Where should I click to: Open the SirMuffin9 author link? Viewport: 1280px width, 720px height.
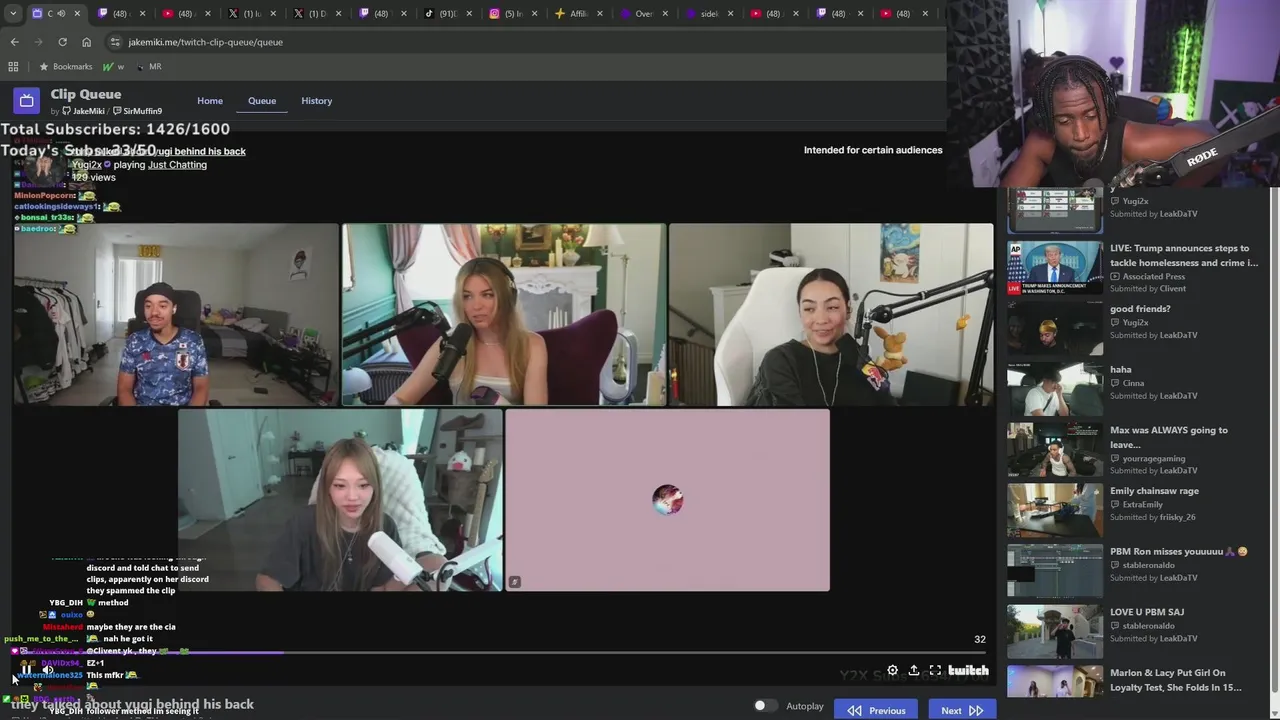[138, 111]
